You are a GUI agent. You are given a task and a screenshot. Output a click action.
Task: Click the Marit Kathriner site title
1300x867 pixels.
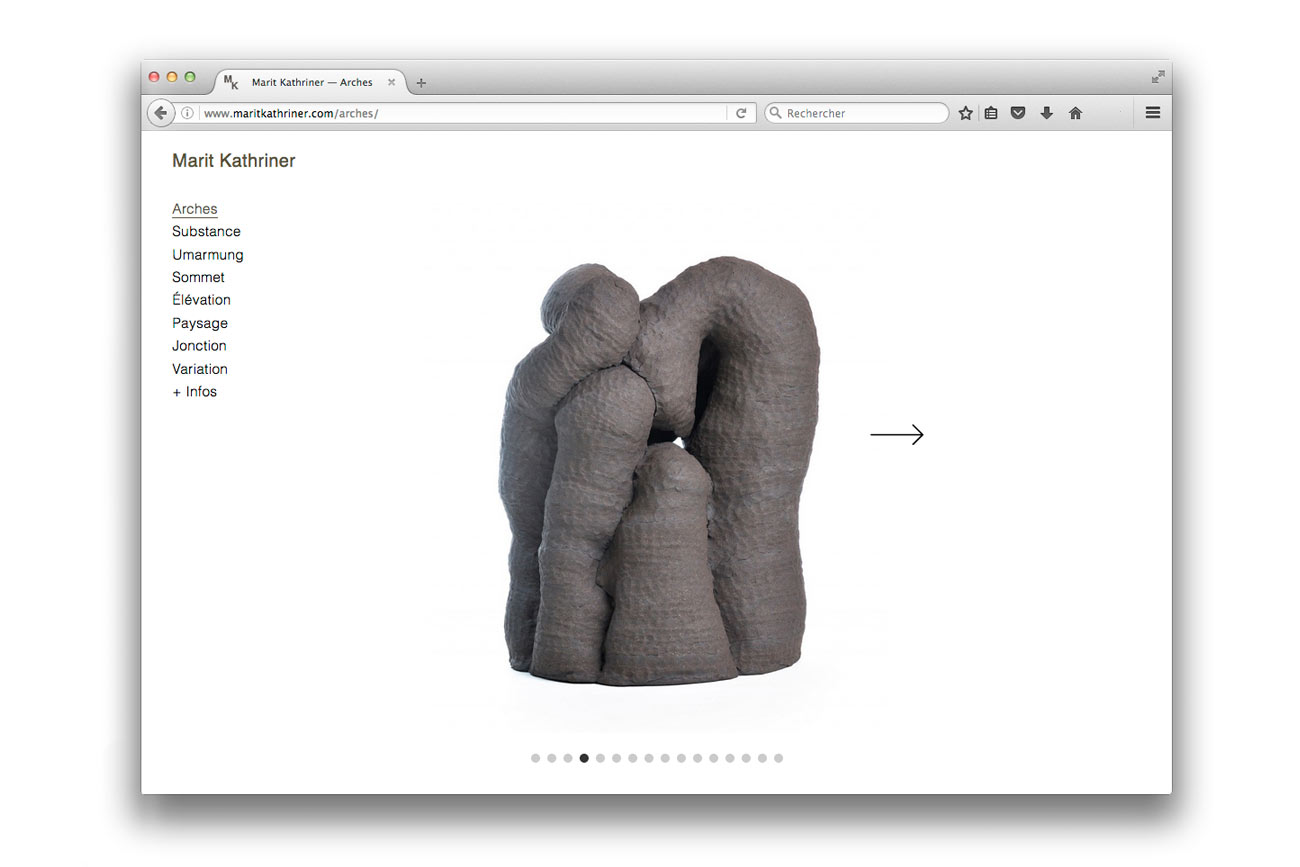click(234, 161)
